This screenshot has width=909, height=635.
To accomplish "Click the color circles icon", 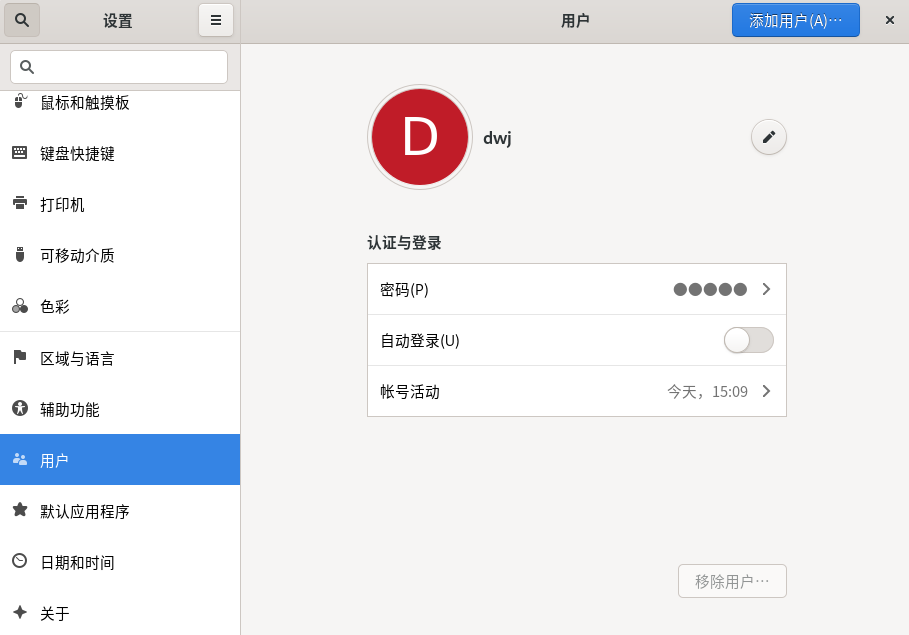I will coord(20,305).
